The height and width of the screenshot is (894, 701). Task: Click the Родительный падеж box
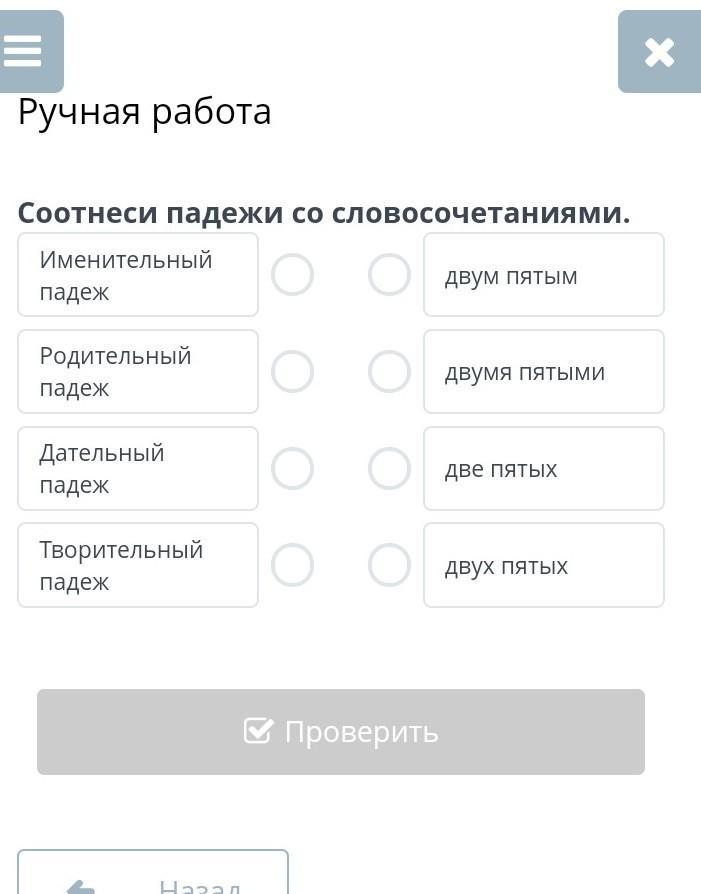[138, 372]
